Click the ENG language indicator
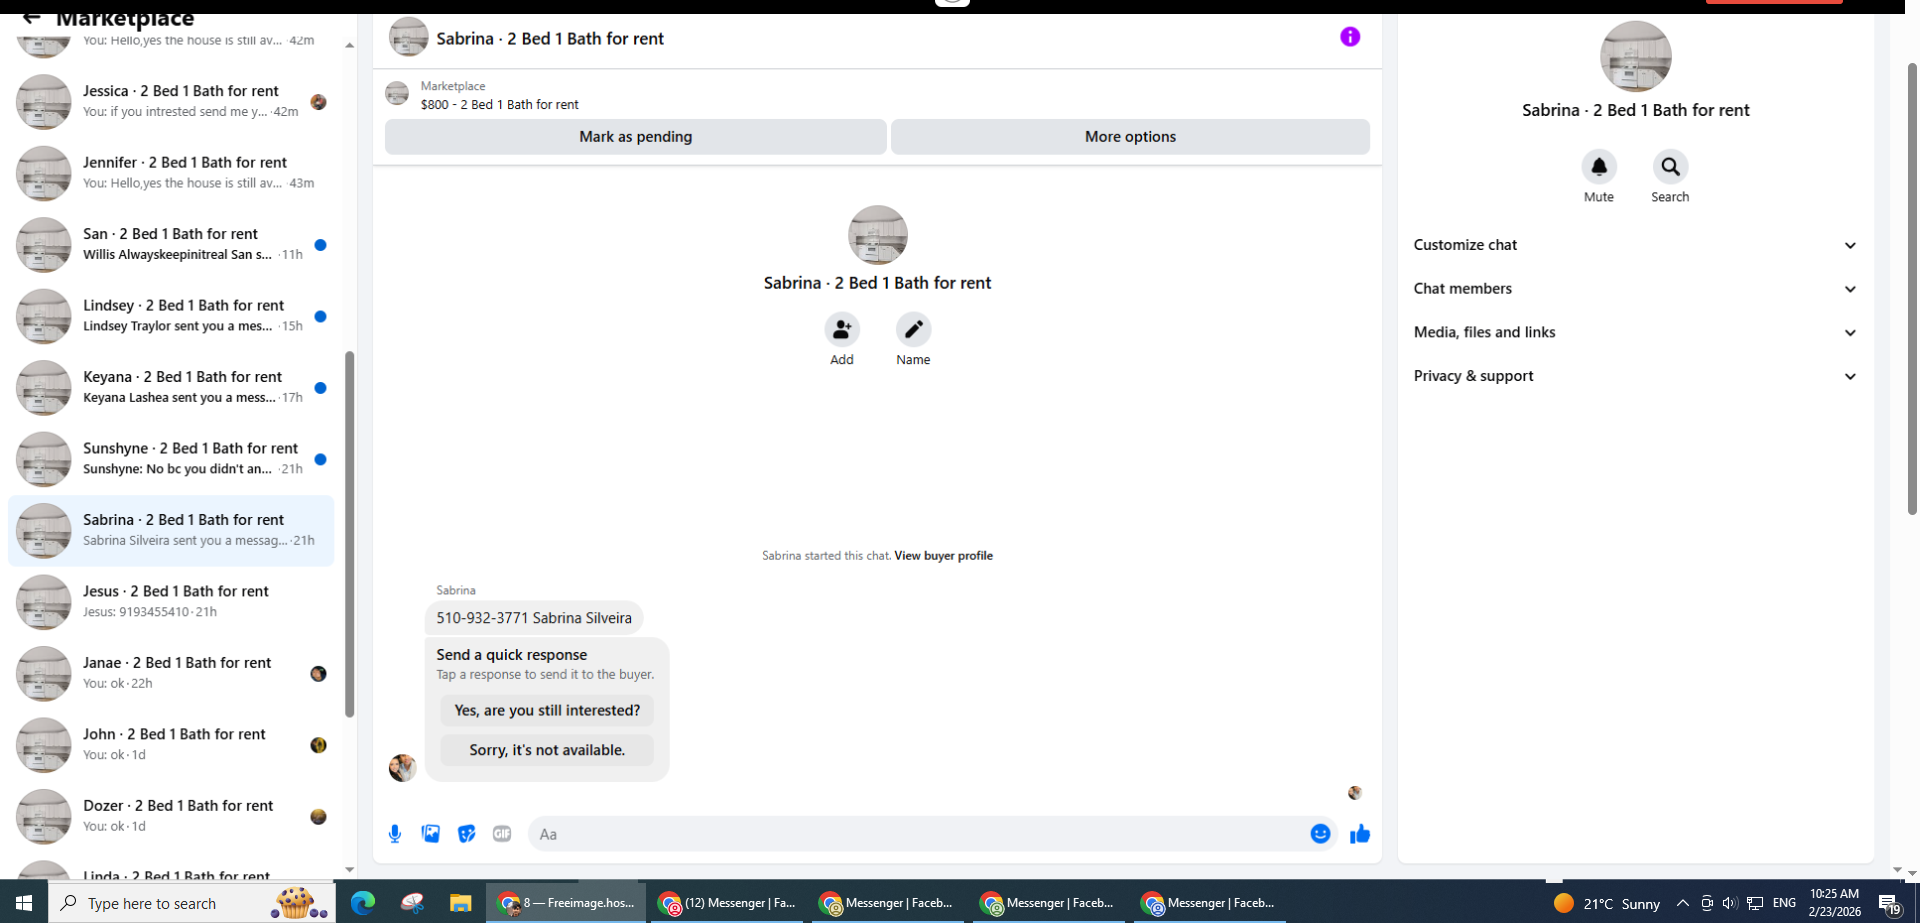Screen dimensions: 1920x923 (1784, 903)
